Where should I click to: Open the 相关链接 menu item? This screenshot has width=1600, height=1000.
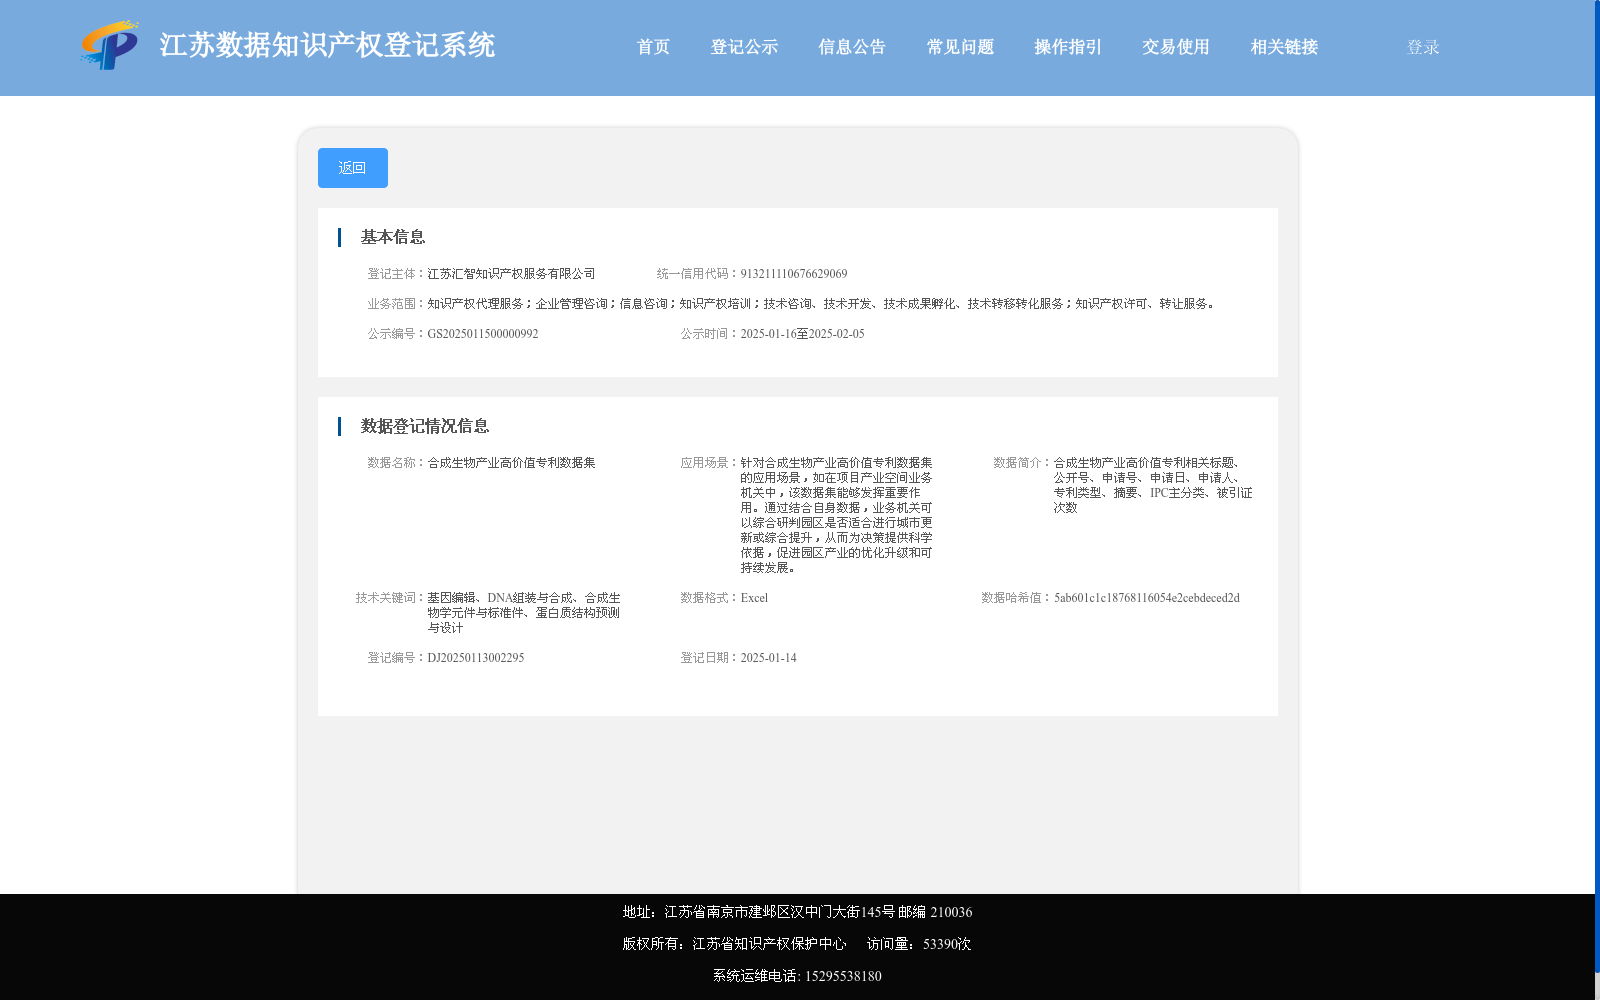click(1284, 47)
